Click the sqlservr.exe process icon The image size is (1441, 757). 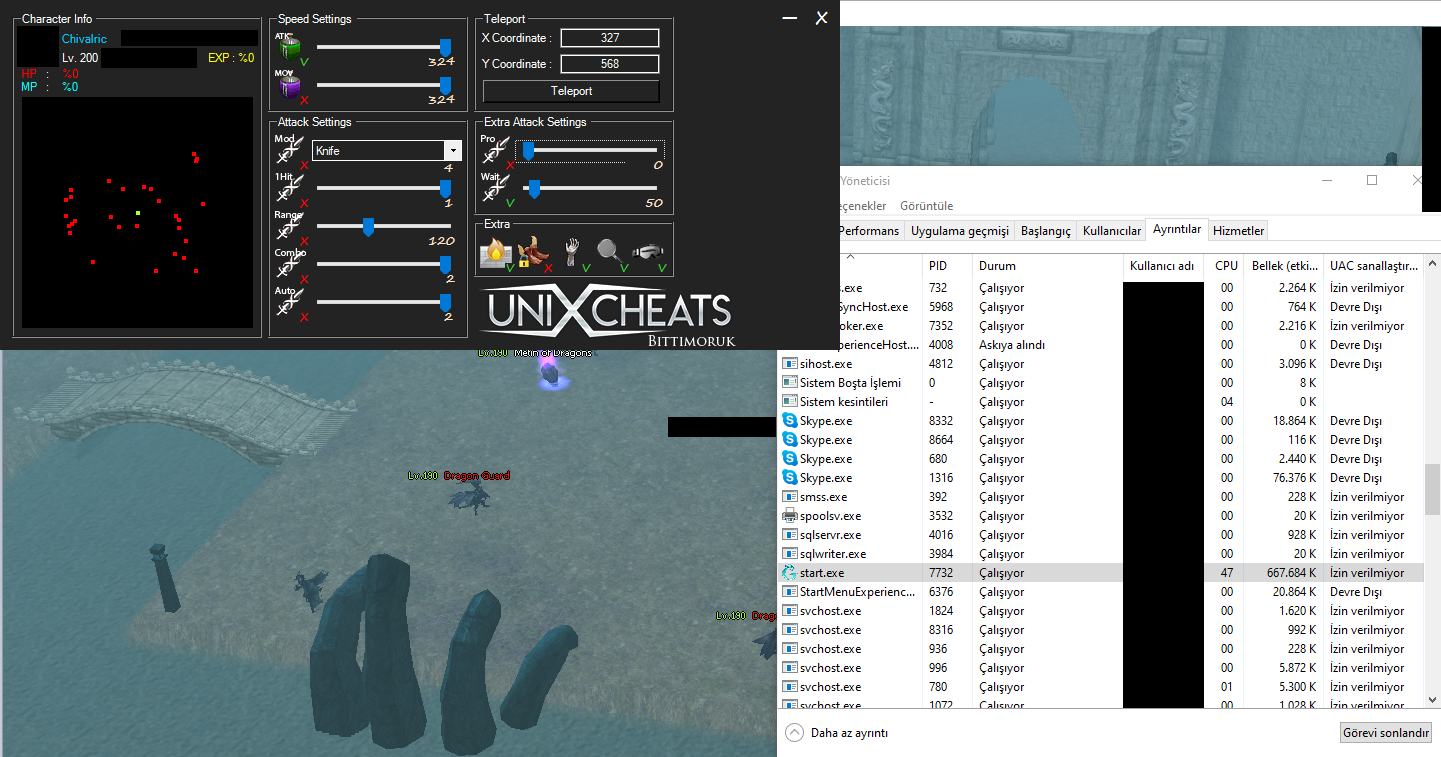(x=789, y=535)
